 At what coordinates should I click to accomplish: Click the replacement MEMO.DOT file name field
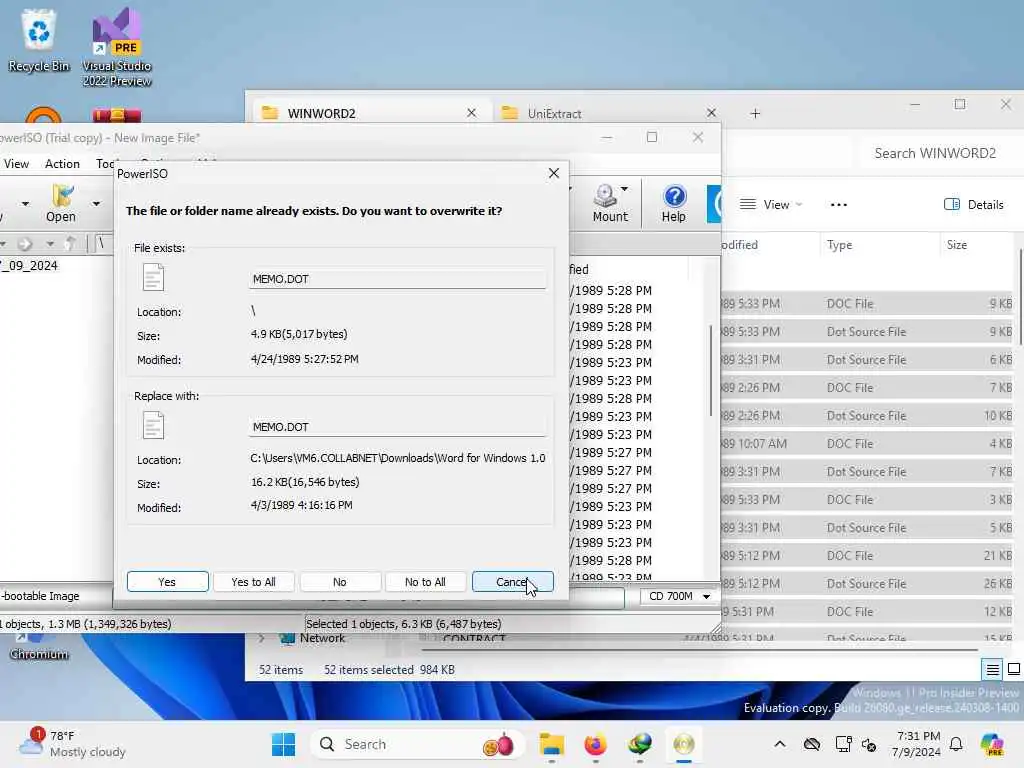click(397, 427)
